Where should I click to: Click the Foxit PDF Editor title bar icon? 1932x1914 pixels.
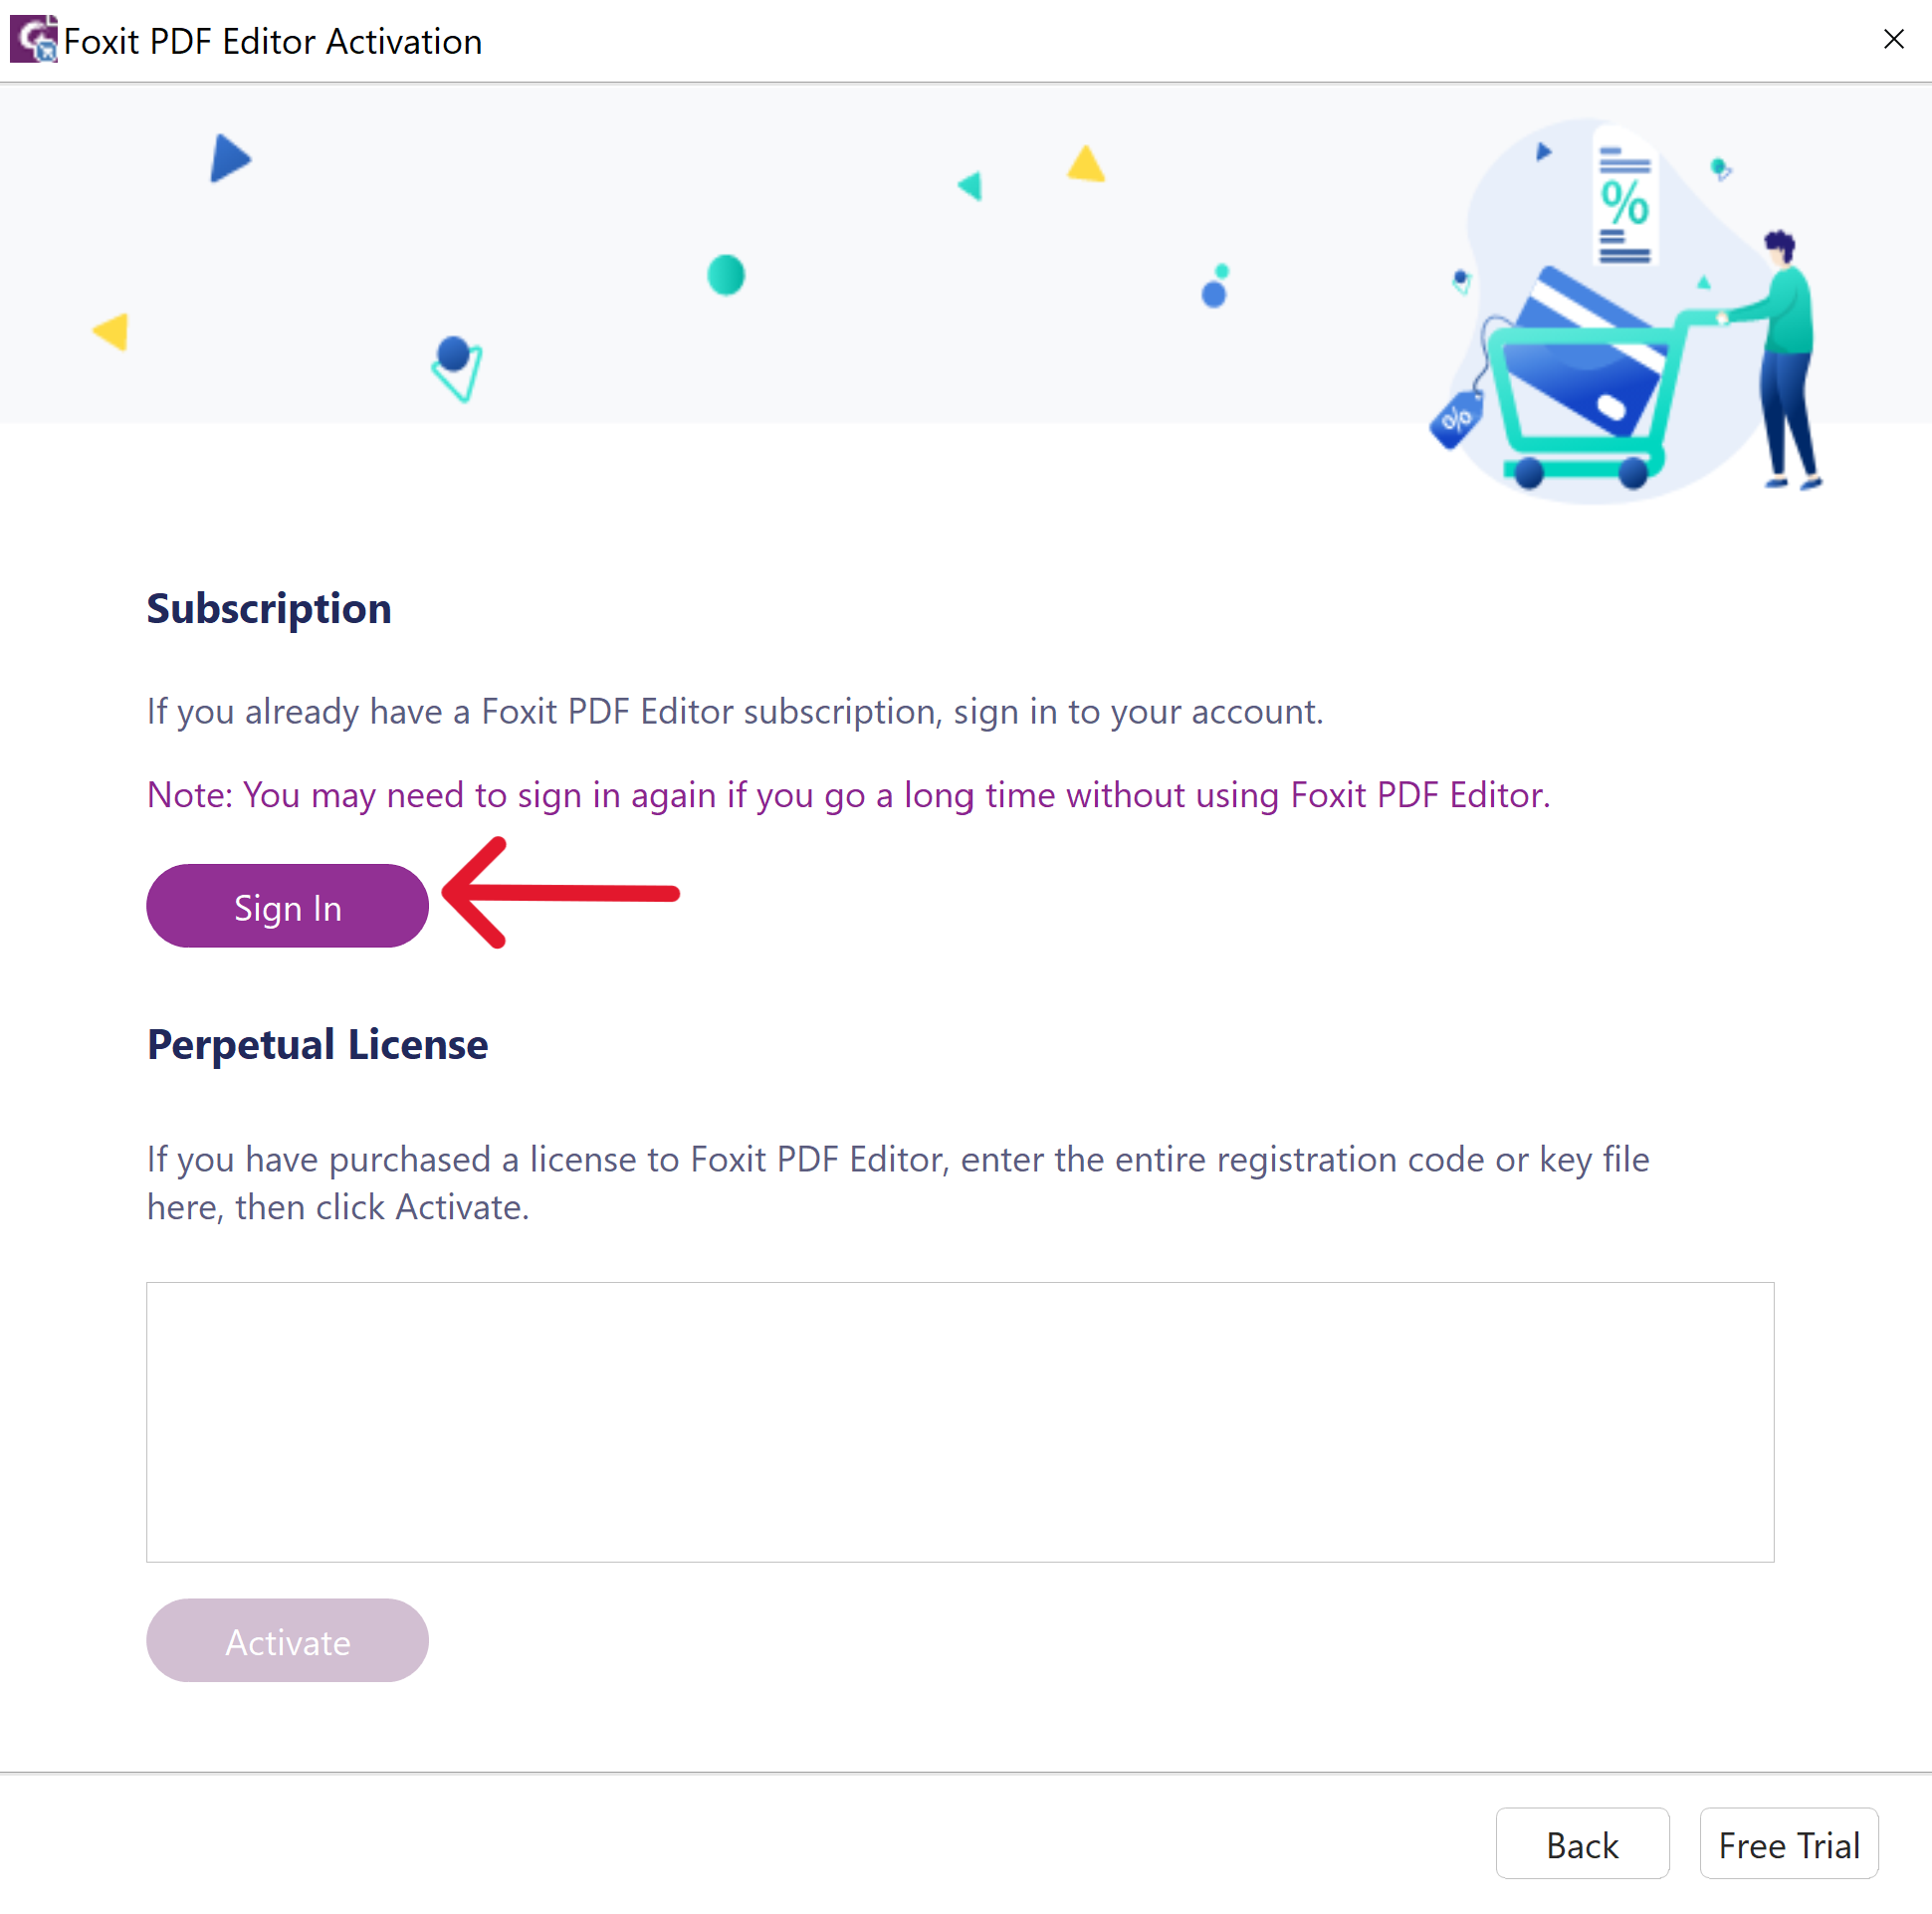pyautogui.click(x=34, y=40)
